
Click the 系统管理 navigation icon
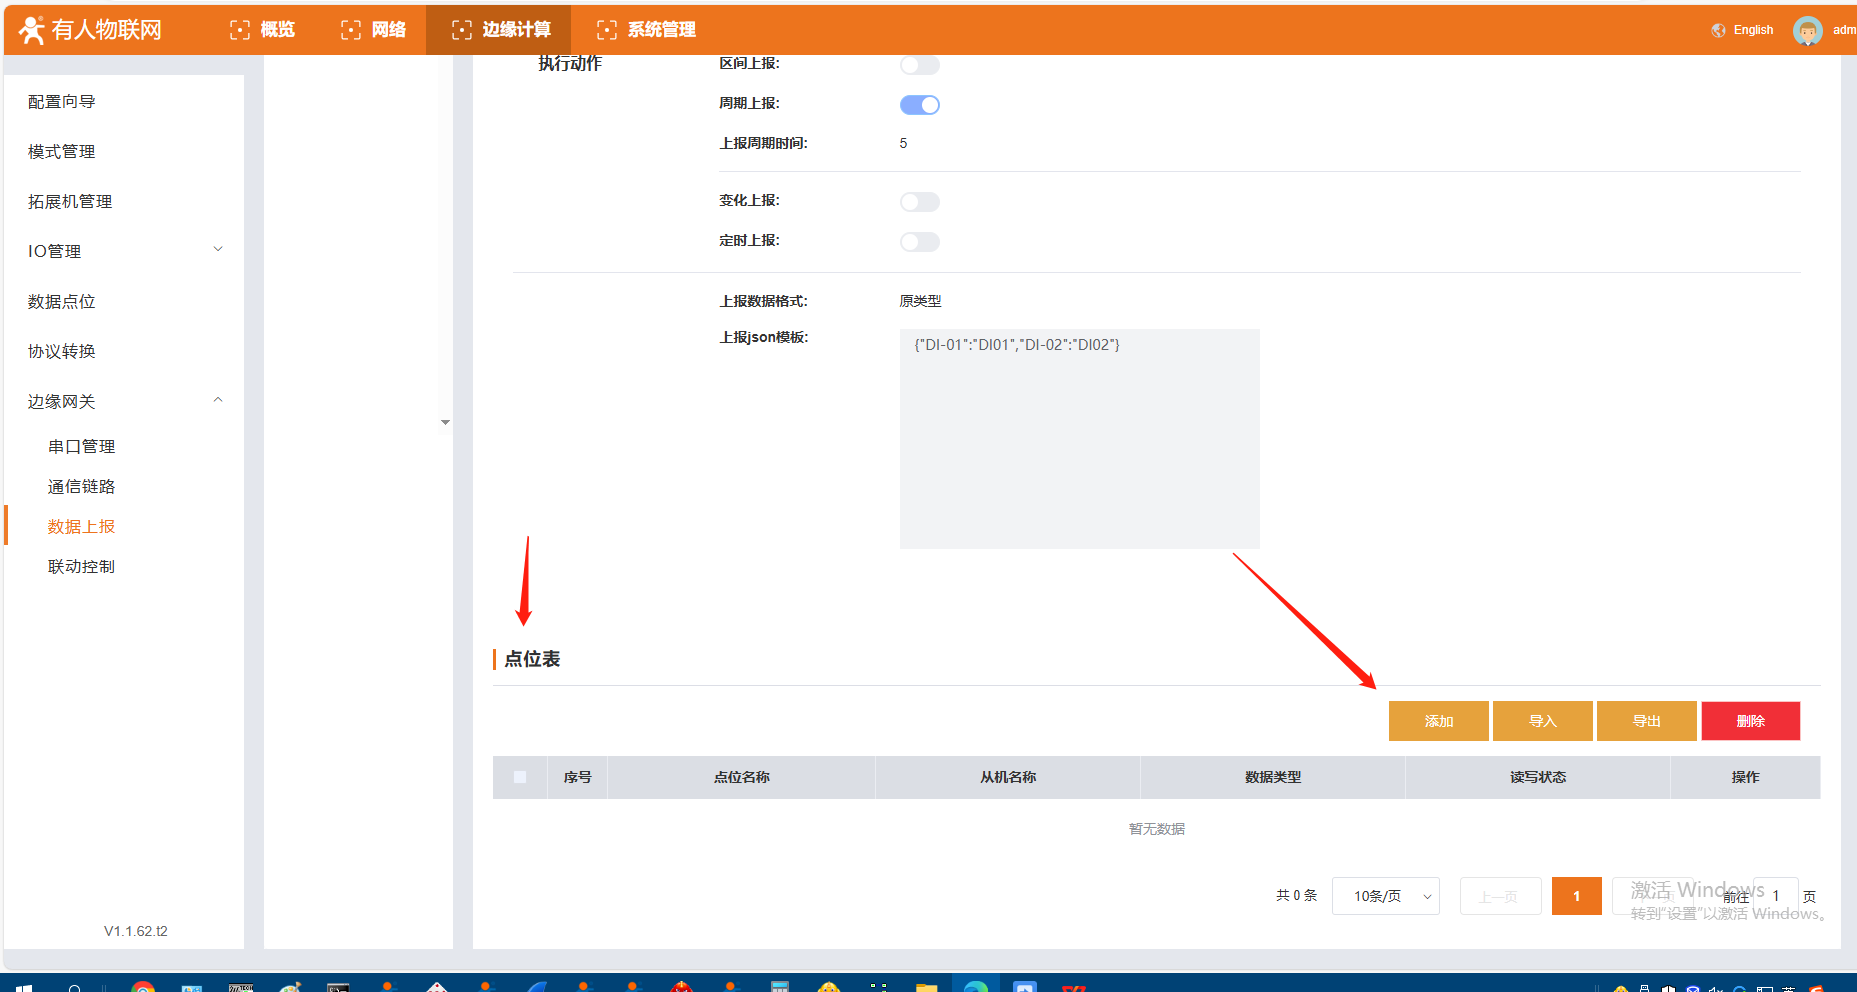[607, 30]
